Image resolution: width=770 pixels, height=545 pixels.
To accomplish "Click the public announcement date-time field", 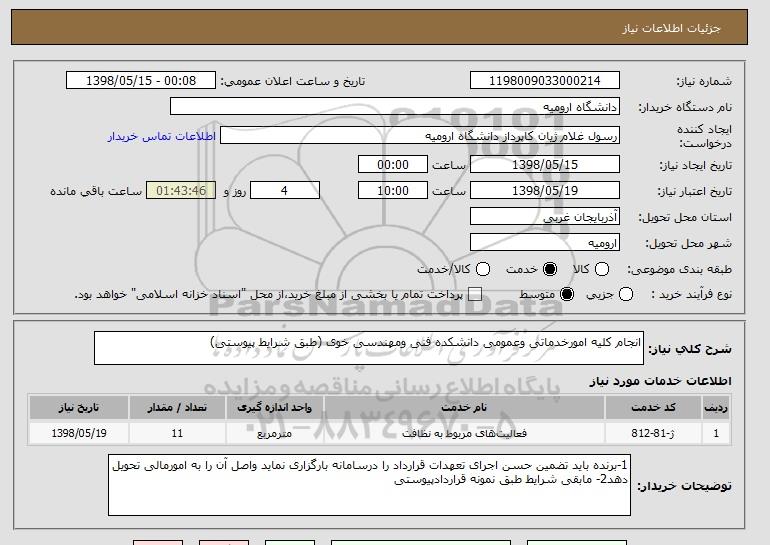I will pos(141,81).
